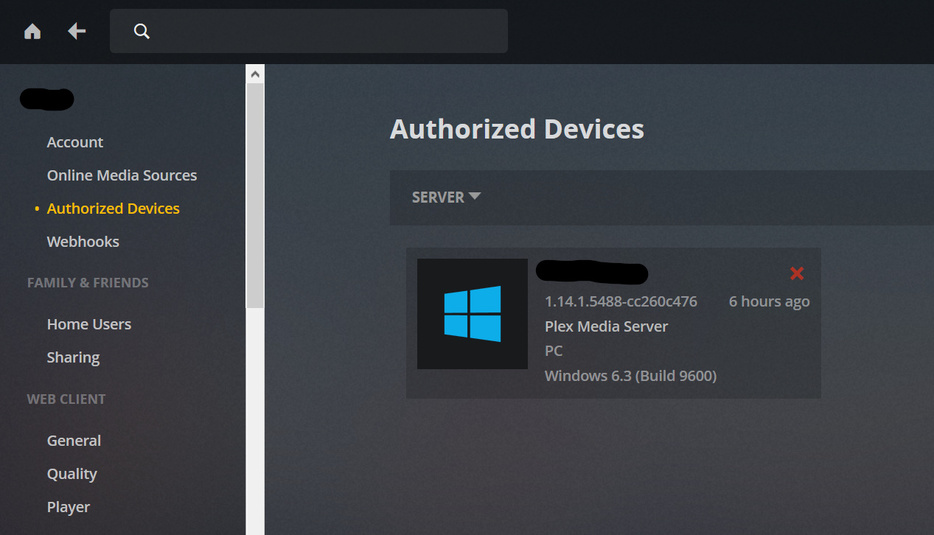Click the sidebar scrollbar thumb
This screenshot has height=535, width=934.
(x=255, y=195)
